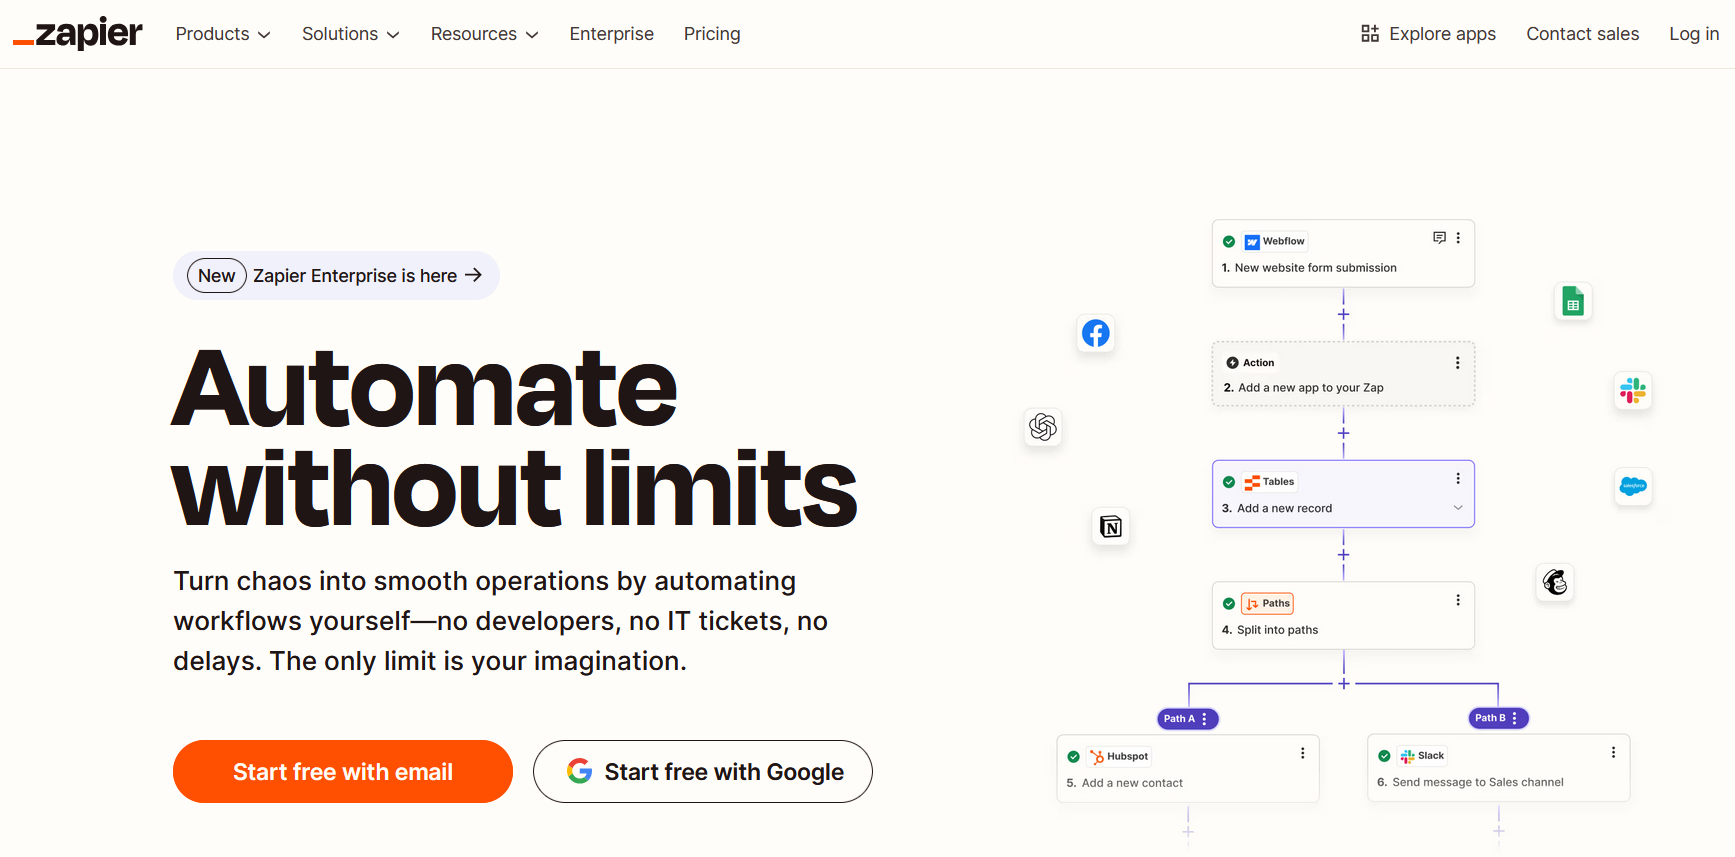This screenshot has height=857, width=1735.
Task: Switch to the Pricing page
Action: pyautogui.click(x=711, y=33)
